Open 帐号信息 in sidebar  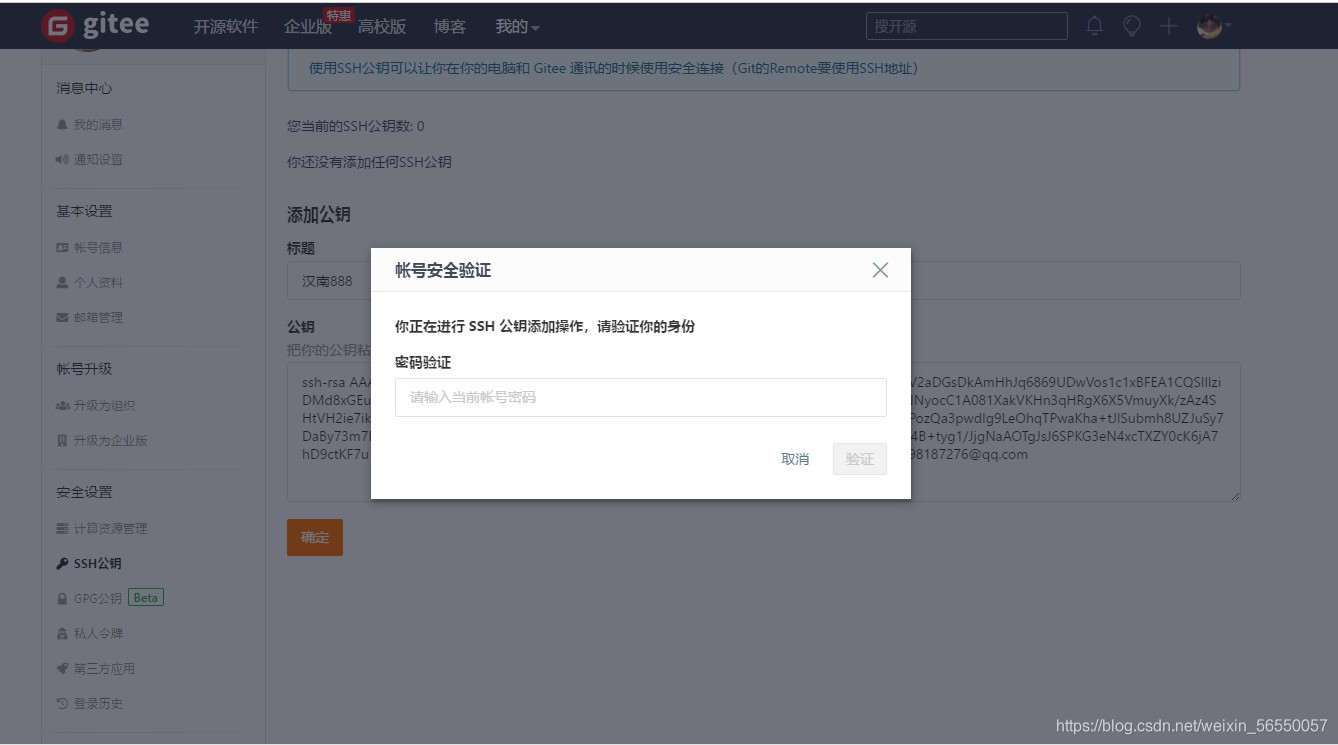(98, 247)
